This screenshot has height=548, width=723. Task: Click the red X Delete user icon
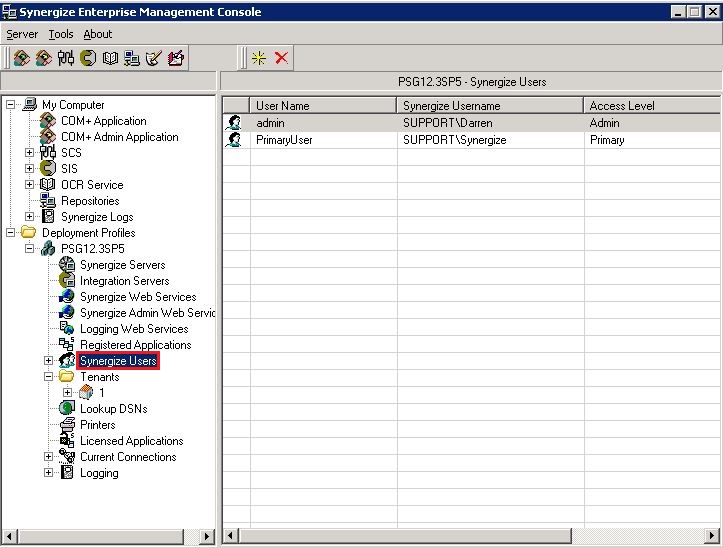281,58
